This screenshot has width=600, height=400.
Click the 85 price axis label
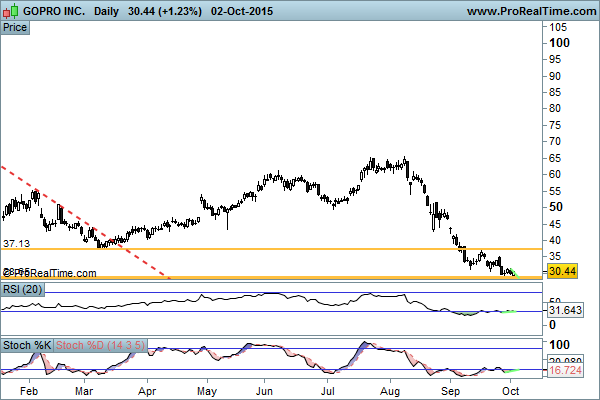[x=555, y=92]
